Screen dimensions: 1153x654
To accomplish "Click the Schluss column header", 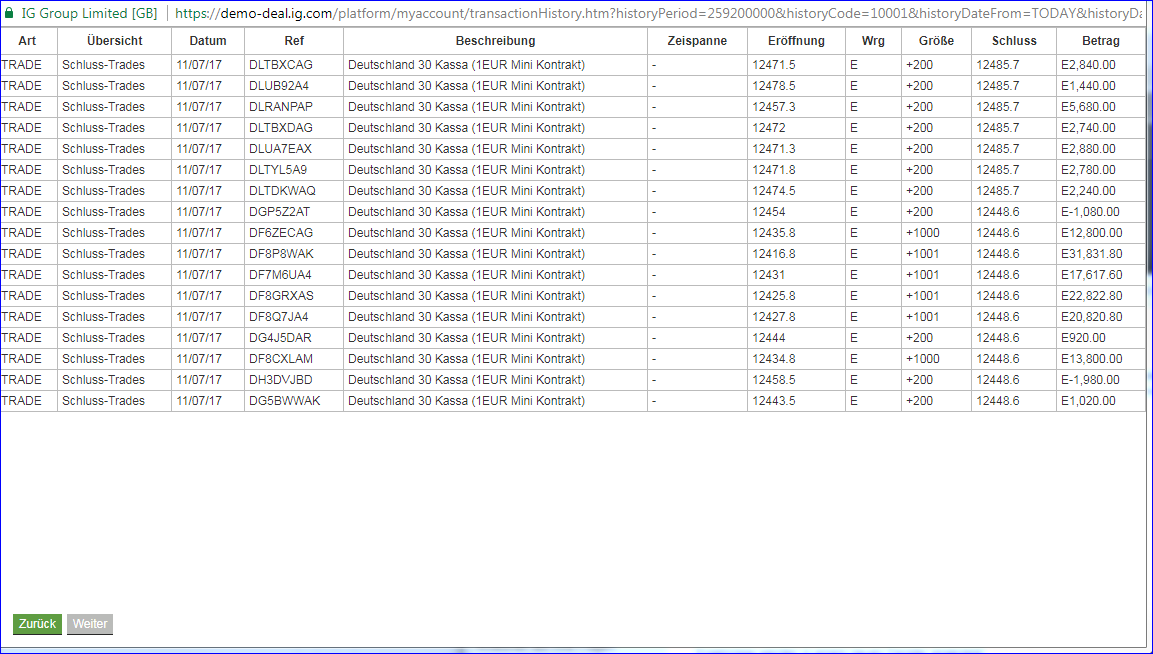I will pos(1014,41).
